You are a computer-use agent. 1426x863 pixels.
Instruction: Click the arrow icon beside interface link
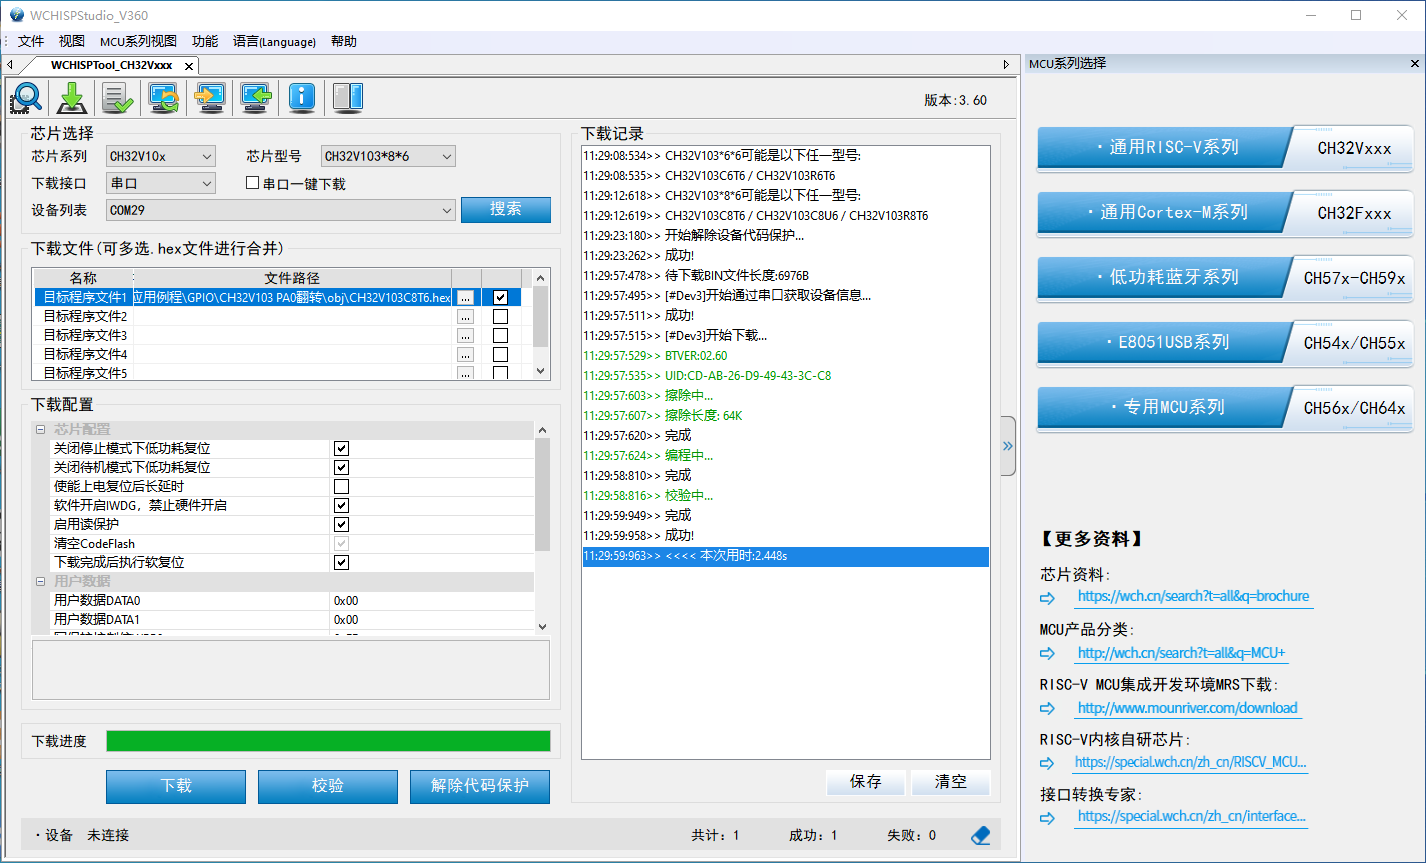[x=1047, y=817]
